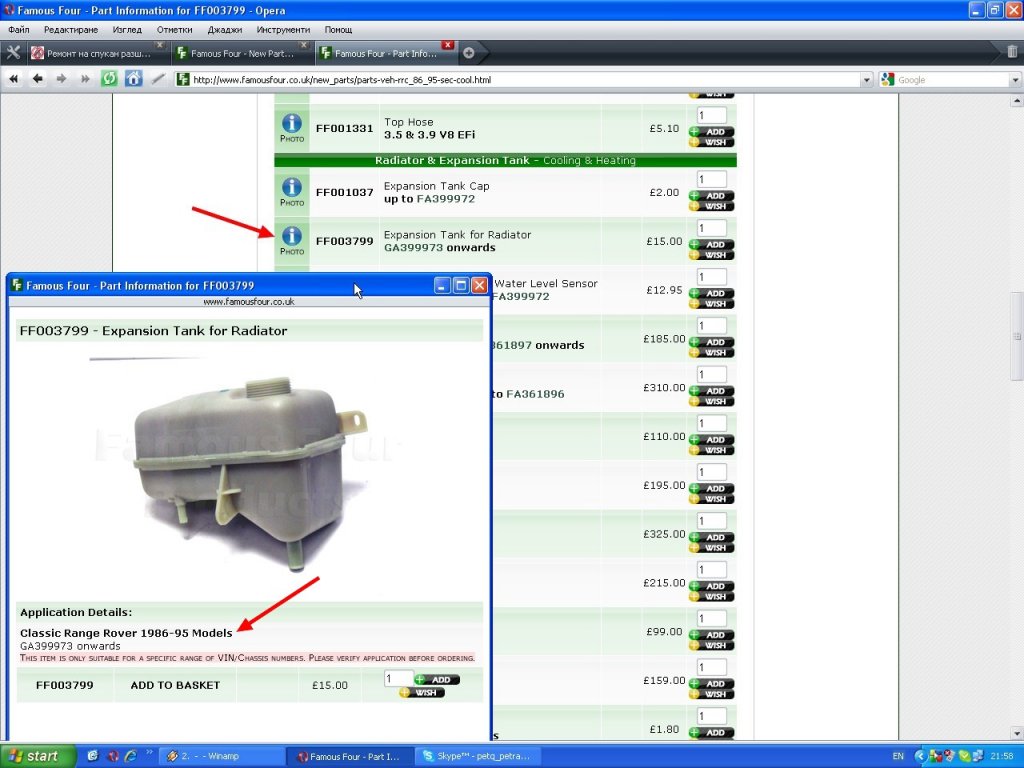Click the scrollbar down arrow
Image resolution: width=1024 pixels, height=768 pixels.
(1017, 733)
